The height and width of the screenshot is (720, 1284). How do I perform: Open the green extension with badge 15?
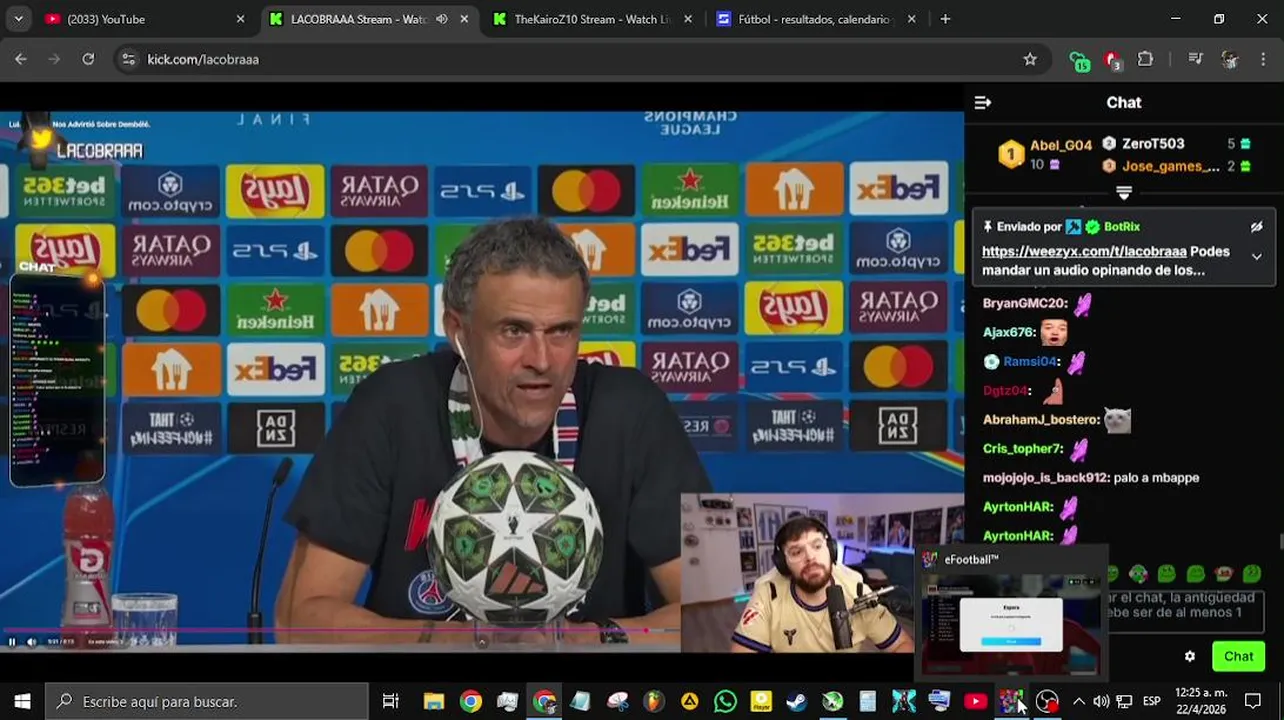tap(1078, 60)
